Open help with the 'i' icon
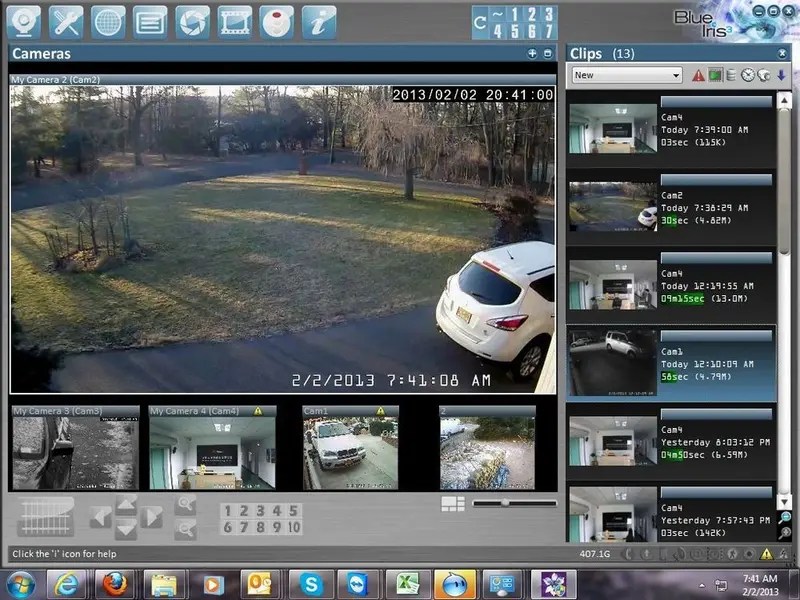The width and height of the screenshot is (800, 600). [x=319, y=22]
